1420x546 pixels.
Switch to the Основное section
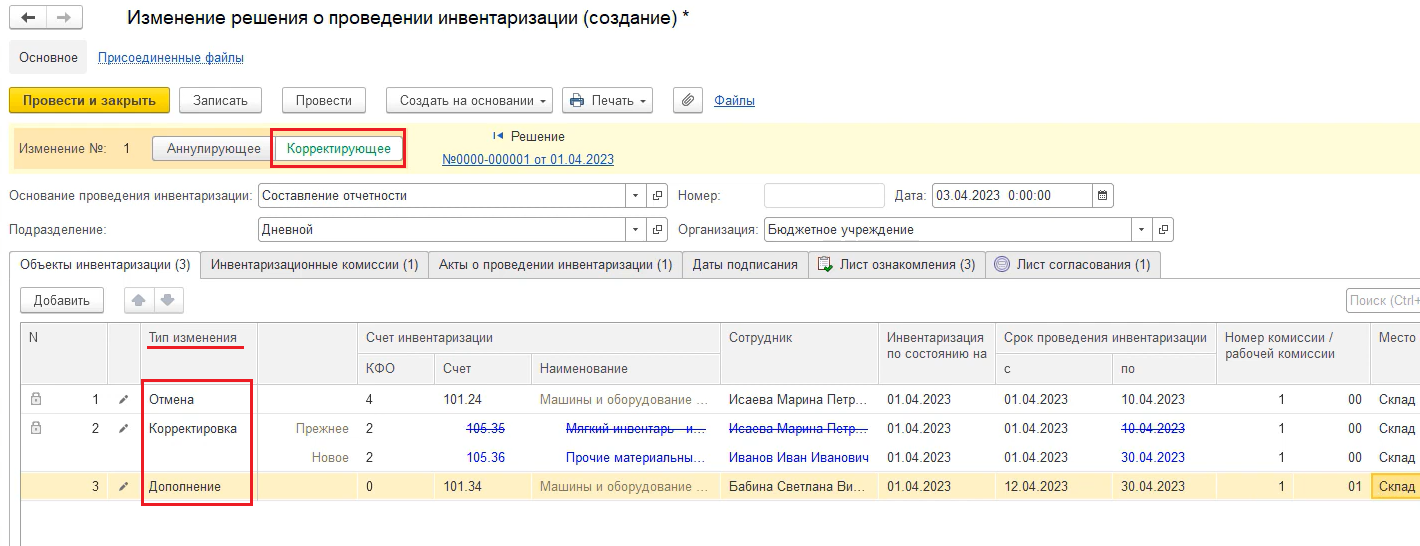pos(48,58)
